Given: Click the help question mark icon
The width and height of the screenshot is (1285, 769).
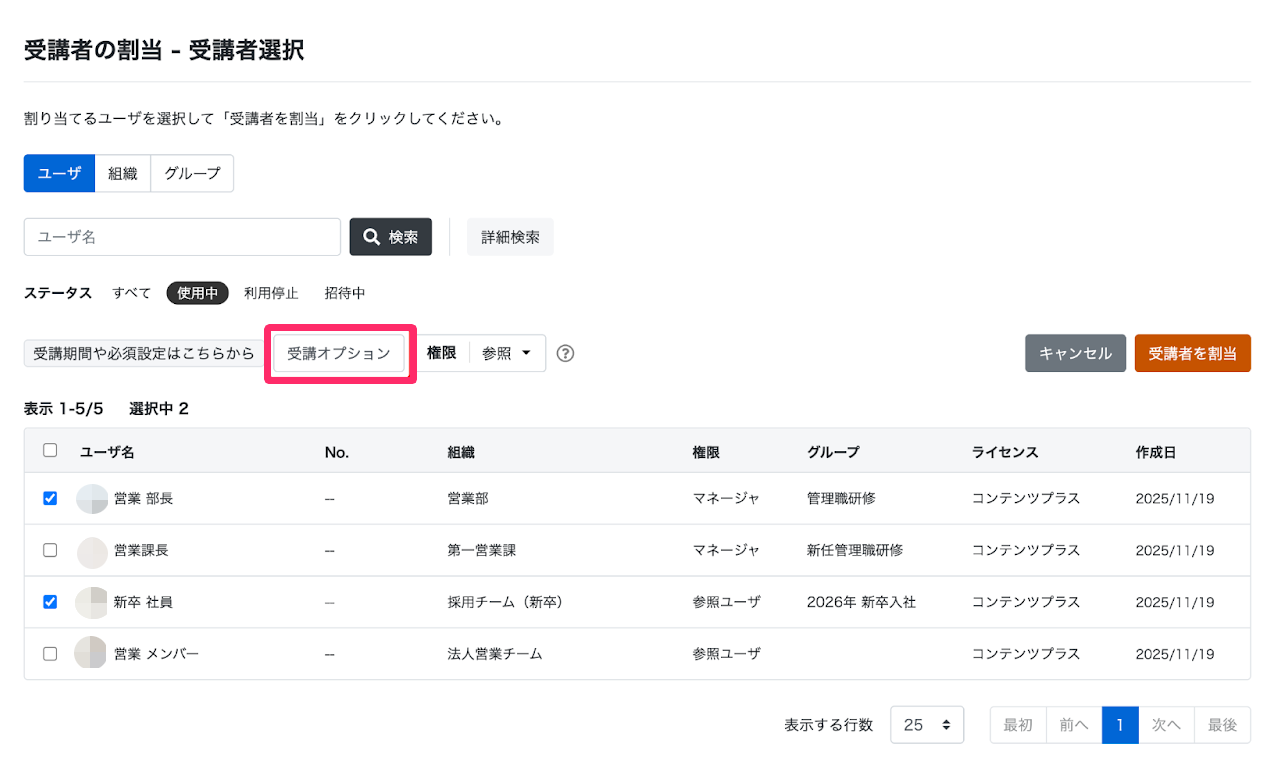Looking at the screenshot, I should tap(565, 353).
